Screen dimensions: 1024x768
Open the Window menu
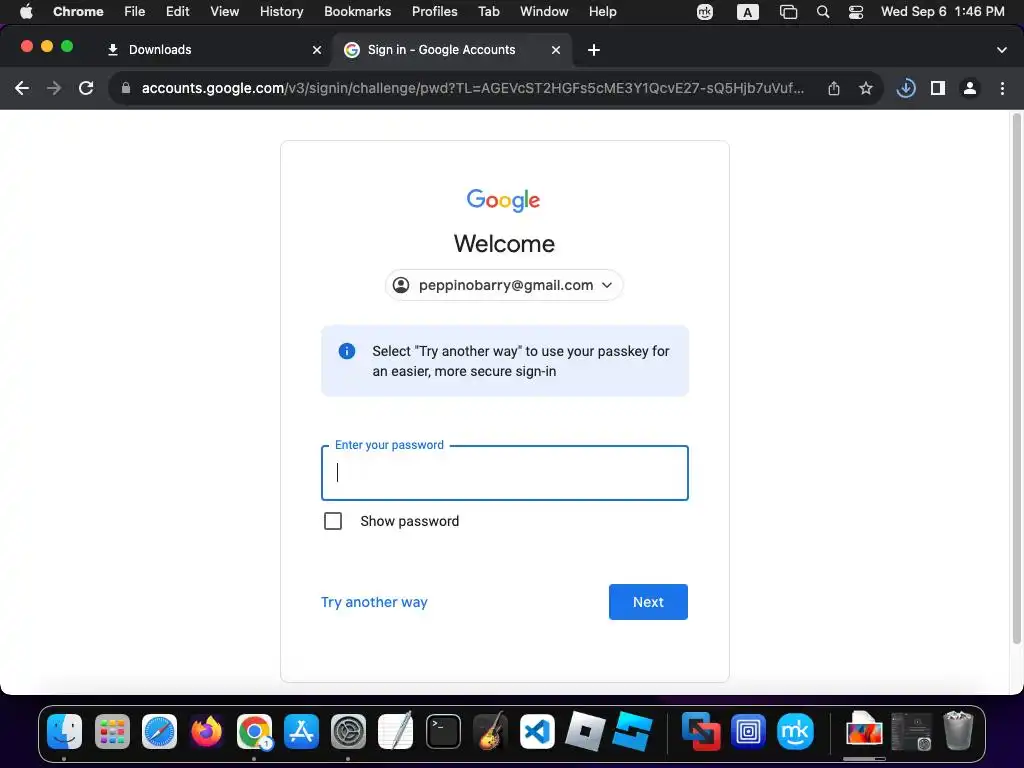pyautogui.click(x=544, y=12)
